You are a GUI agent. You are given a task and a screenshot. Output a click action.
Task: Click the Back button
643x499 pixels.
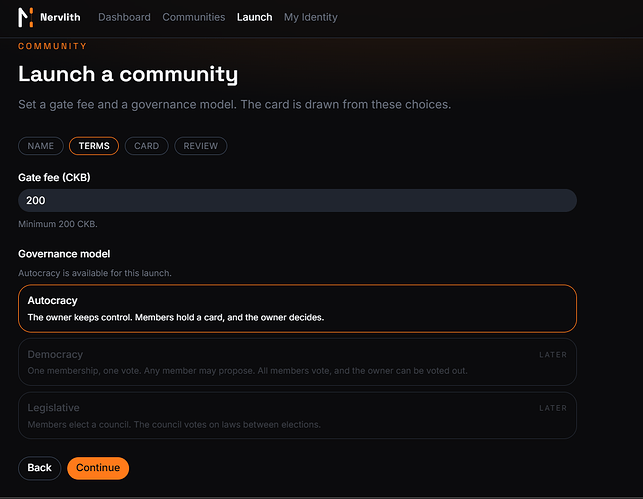click(39, 468)
